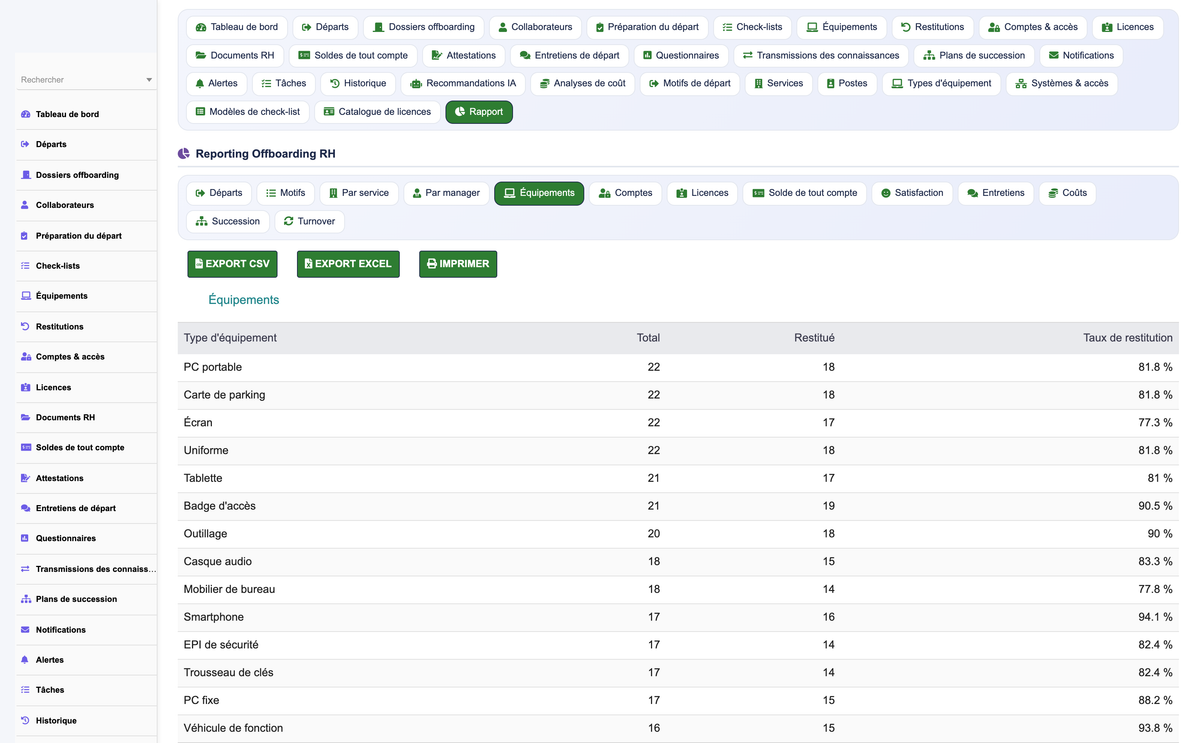
Task: Click the Restitué column header
Action: coord(814,338)
